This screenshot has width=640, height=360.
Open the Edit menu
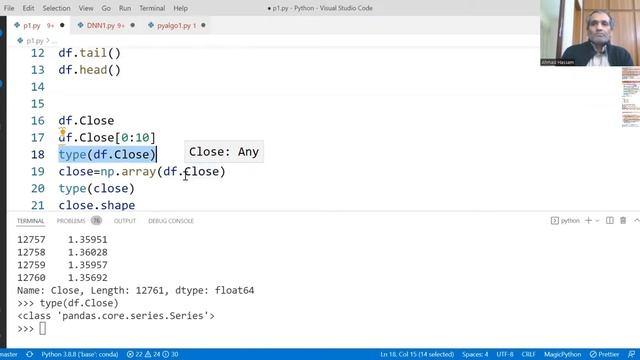click(x=29, y=8)
